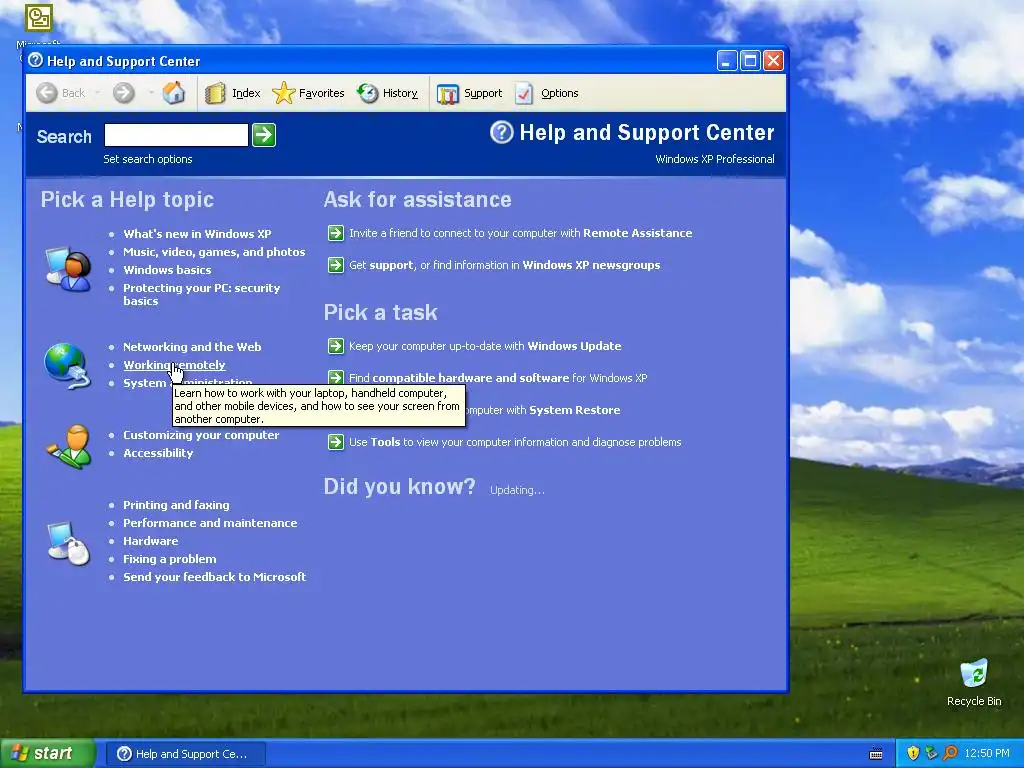Click the title bar help icon
Viewport: 1024px width, 768px height.
click(36, 61)
